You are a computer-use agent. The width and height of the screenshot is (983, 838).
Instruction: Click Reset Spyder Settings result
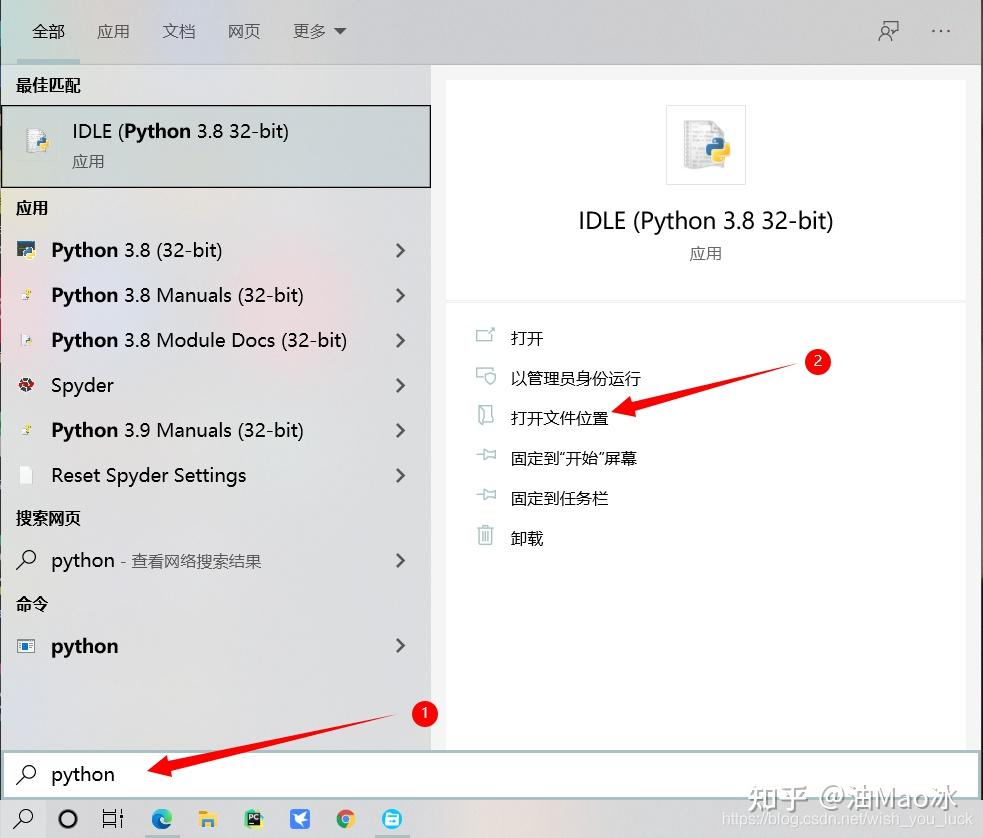(148, 475)
